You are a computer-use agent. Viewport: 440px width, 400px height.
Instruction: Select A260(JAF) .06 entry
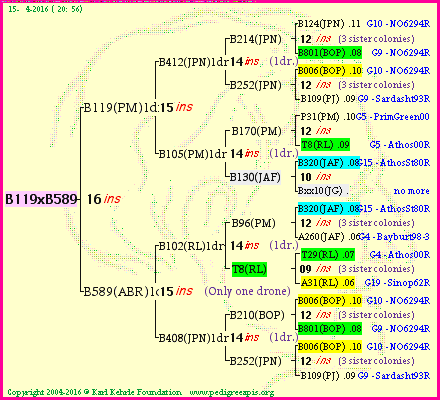tap(328, 237)
